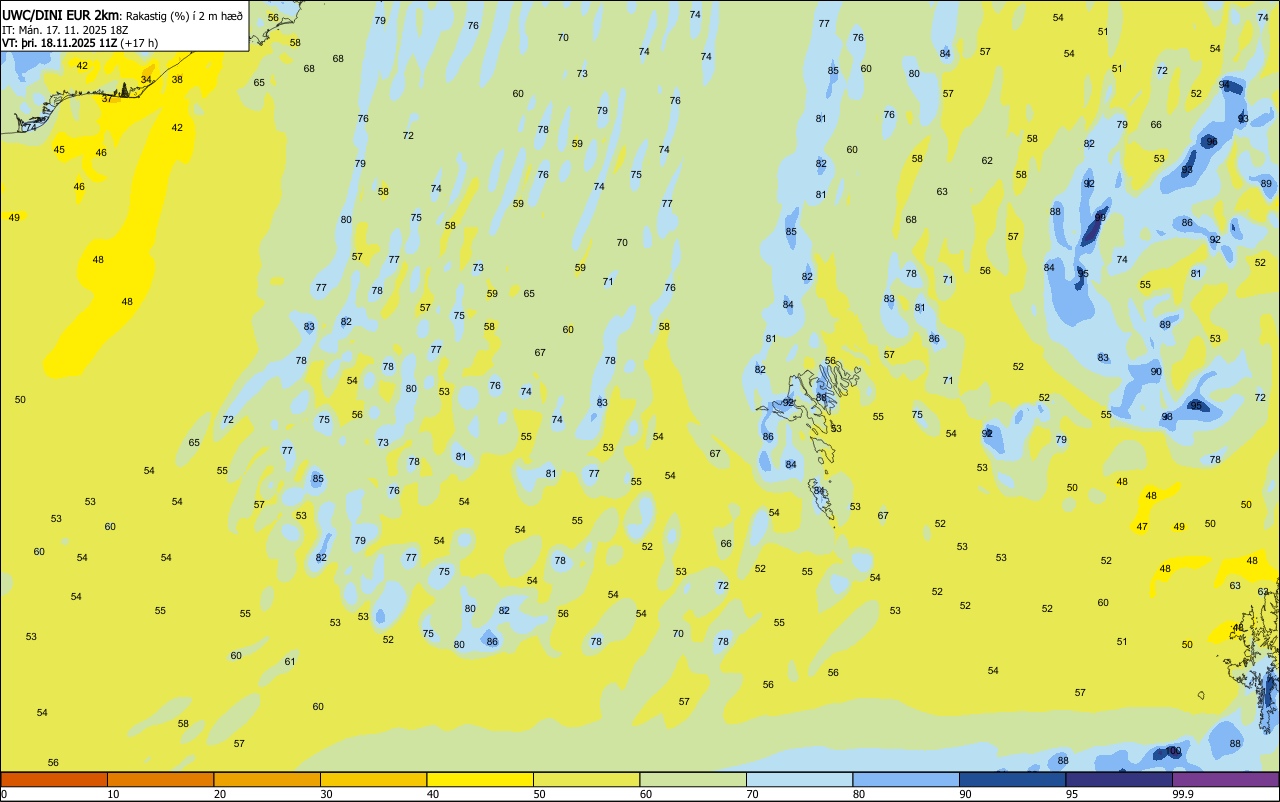The height and width of the screenshot is (802, 1280).
Task: Click the black cone symbol on the Iceland coast
Action: coord(124,90)
